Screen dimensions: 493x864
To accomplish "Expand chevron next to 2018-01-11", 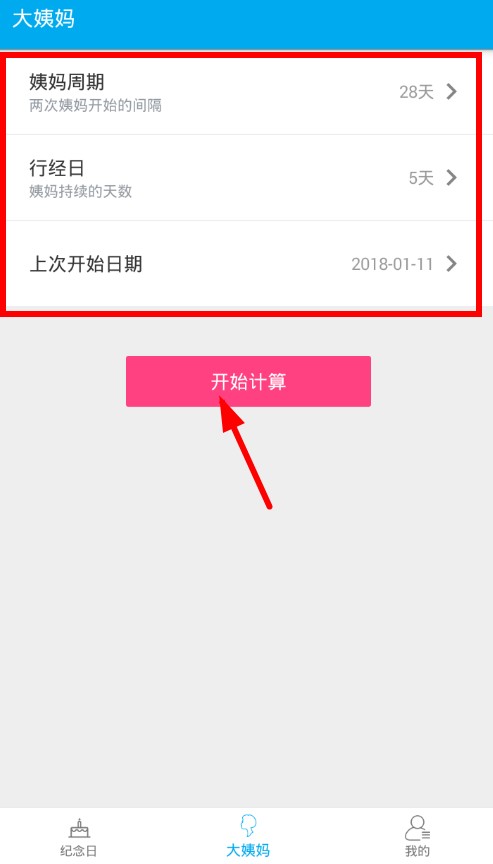I will click(452, 264).
